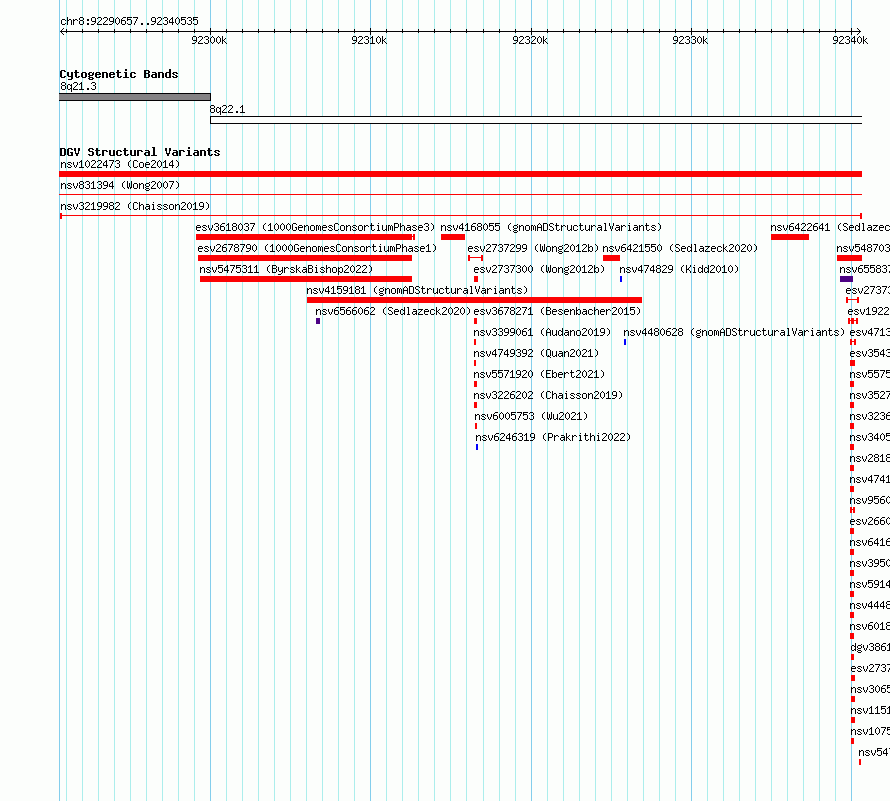Open the nsv3219982 (Chaisson2019) variant label
Screen dimensions: 890x801
135,206
